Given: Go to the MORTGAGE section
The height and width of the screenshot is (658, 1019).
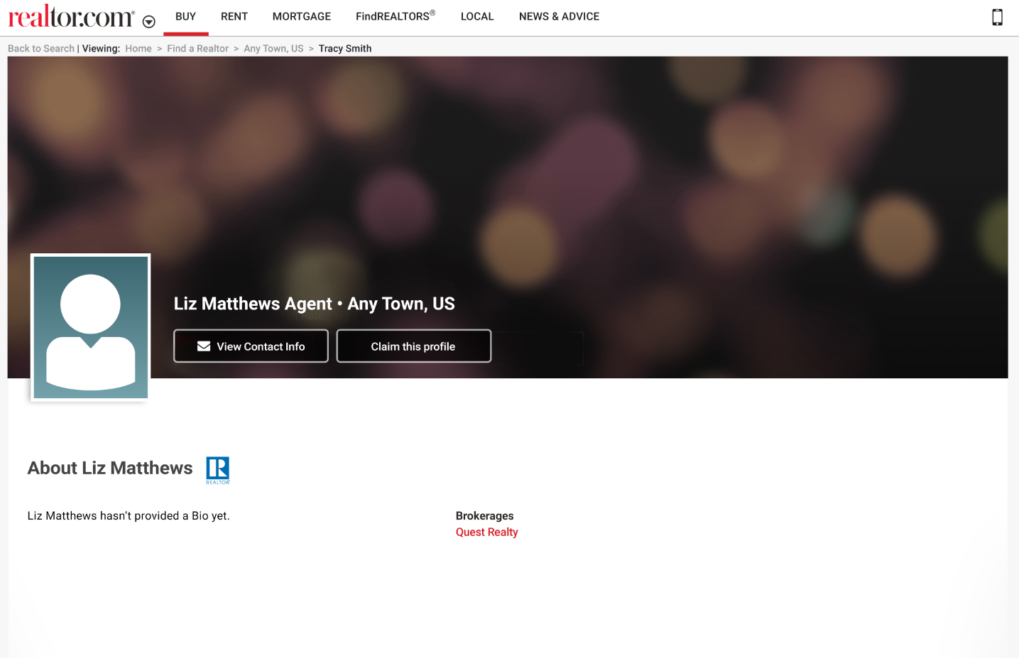Looking at the screenshot, I should pyautogui.click(x=301, y=17).
